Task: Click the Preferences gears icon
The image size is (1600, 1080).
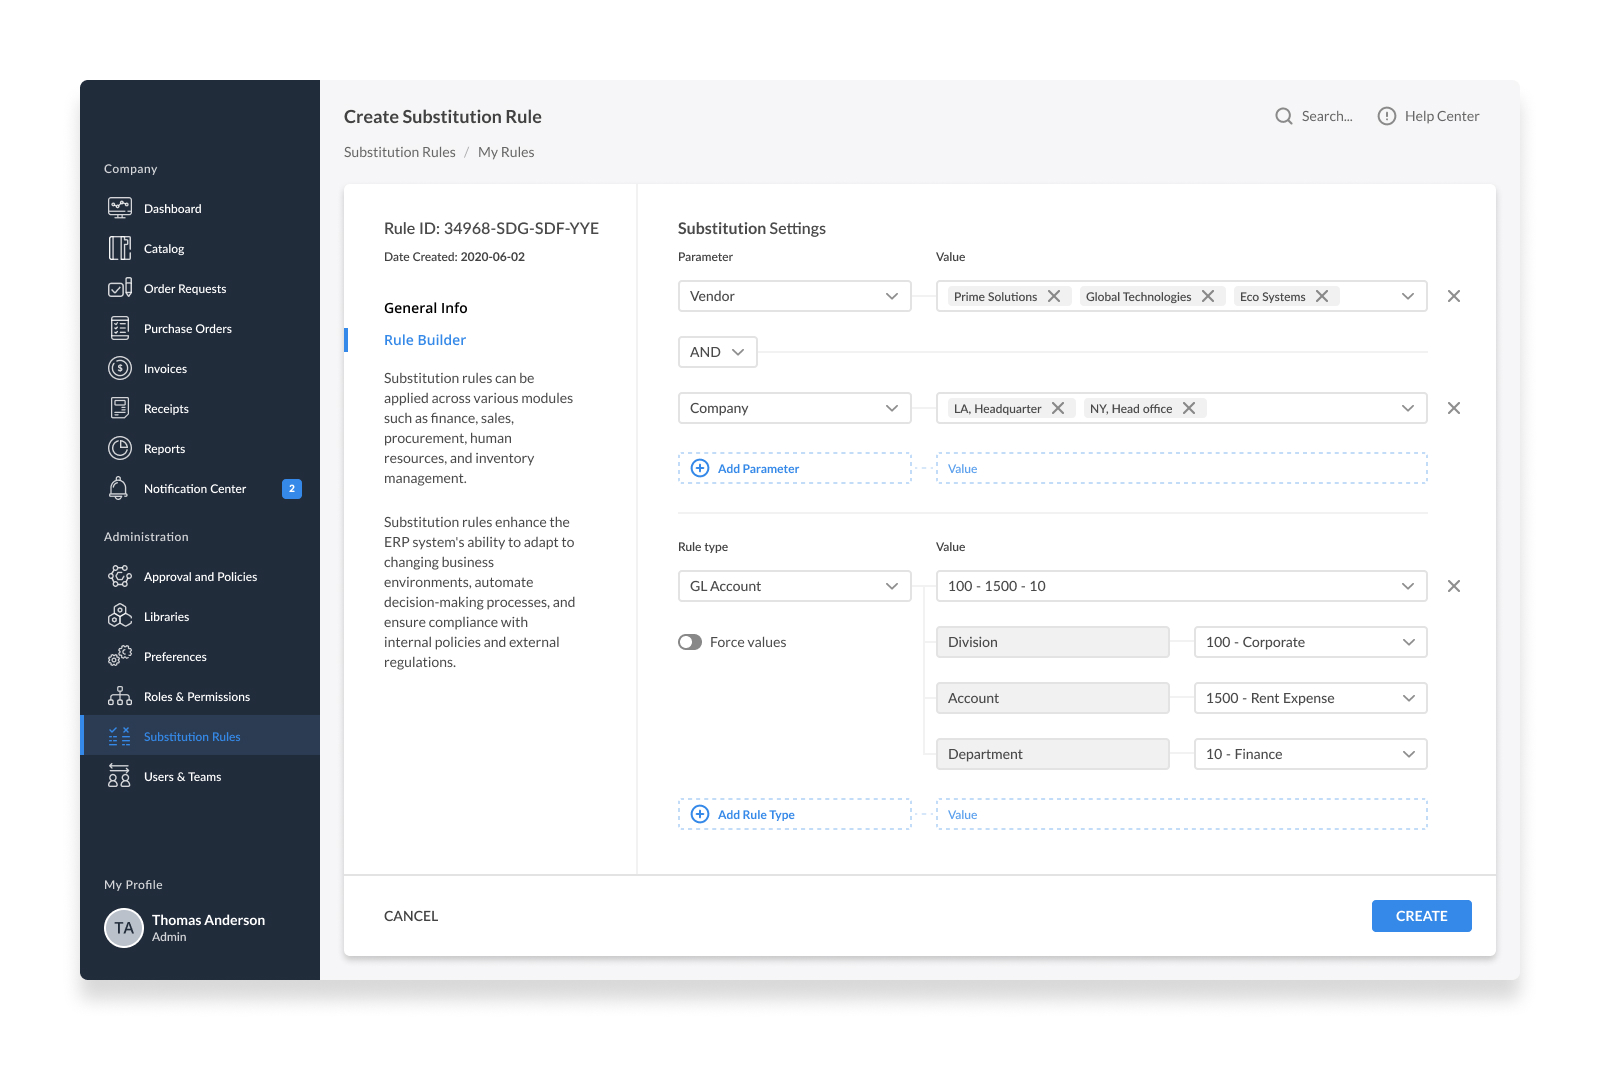Action: [120, 656]
